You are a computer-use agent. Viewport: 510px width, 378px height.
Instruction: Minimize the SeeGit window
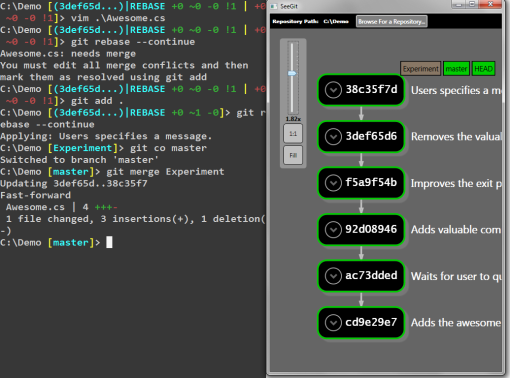click(x=459, y=4)
